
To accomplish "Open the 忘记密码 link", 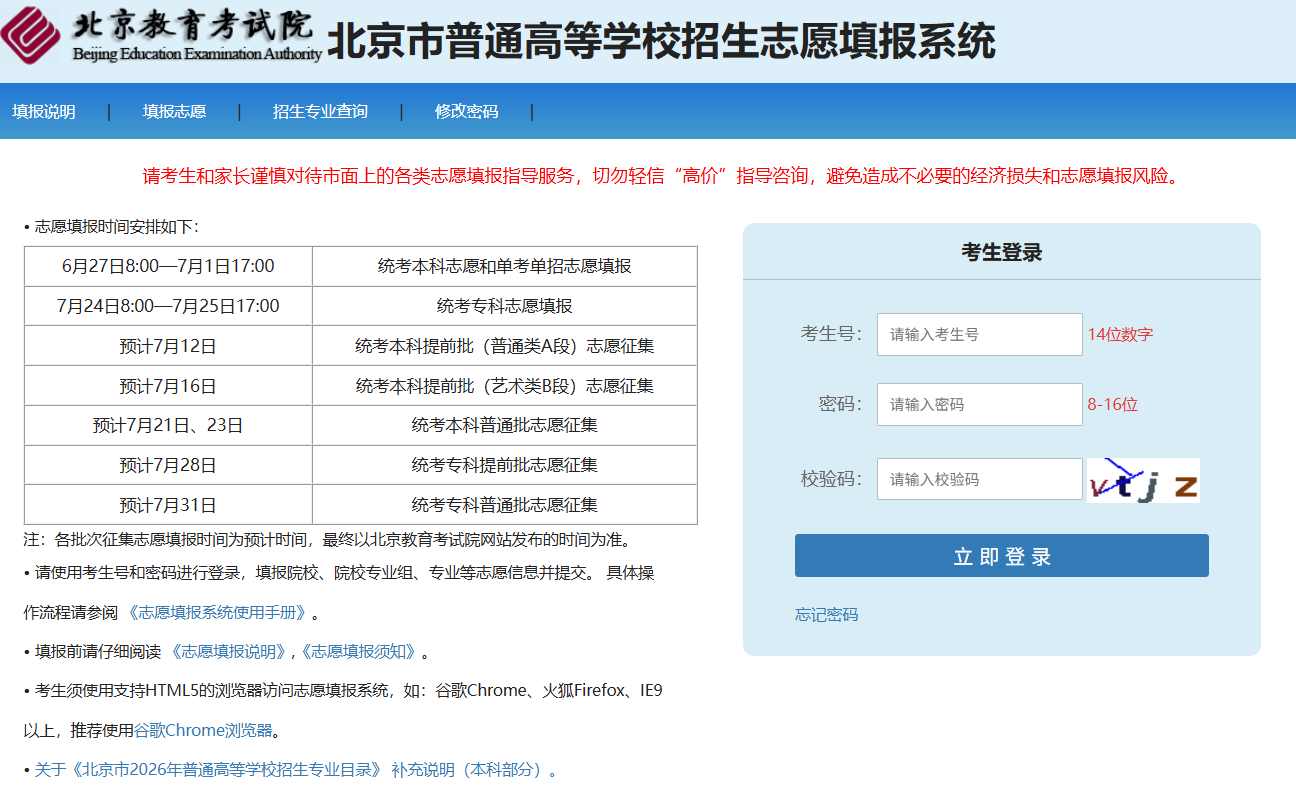I will [826, 614].
